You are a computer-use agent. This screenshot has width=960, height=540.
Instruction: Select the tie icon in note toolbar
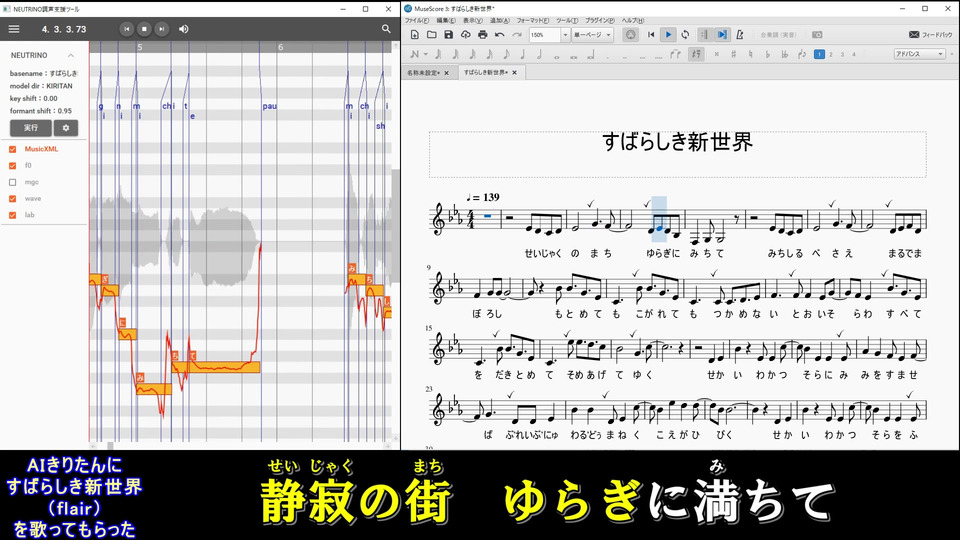pos(675,54)
